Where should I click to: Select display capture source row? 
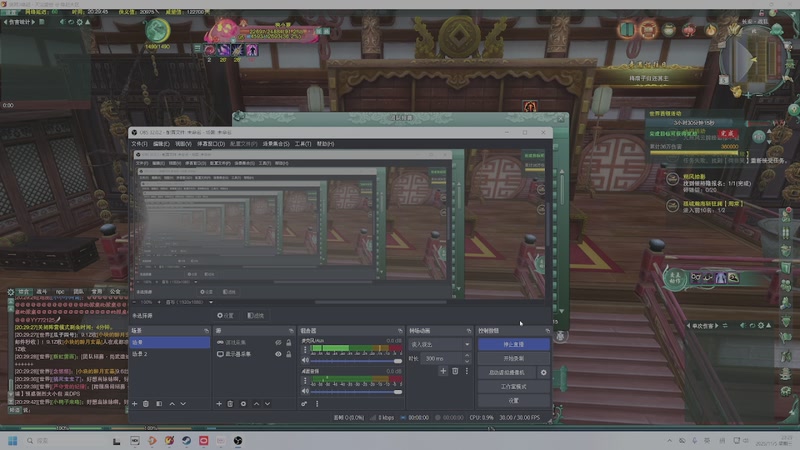(x=254, y=354)
